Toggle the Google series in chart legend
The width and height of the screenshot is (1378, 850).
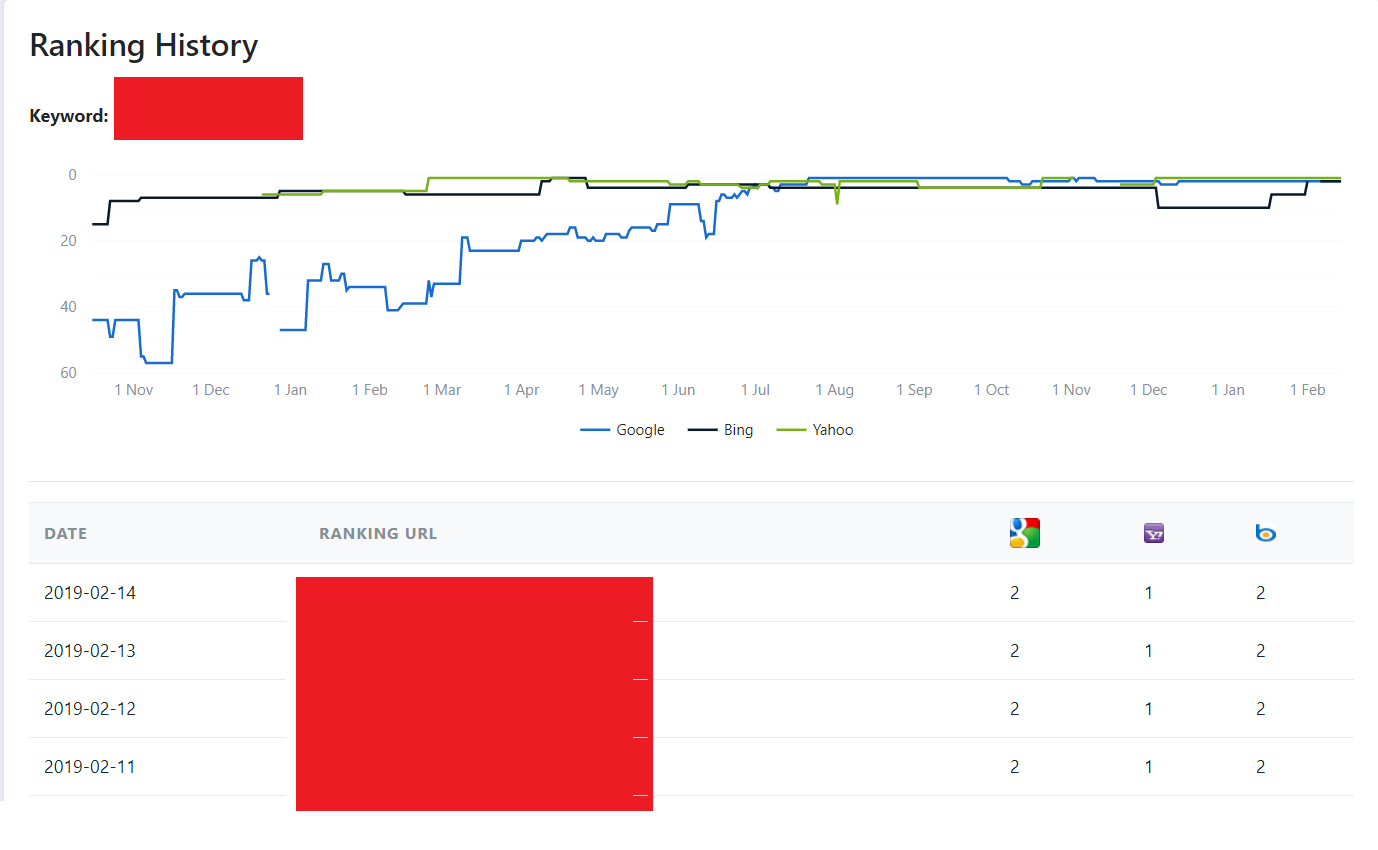coord(622,430)
